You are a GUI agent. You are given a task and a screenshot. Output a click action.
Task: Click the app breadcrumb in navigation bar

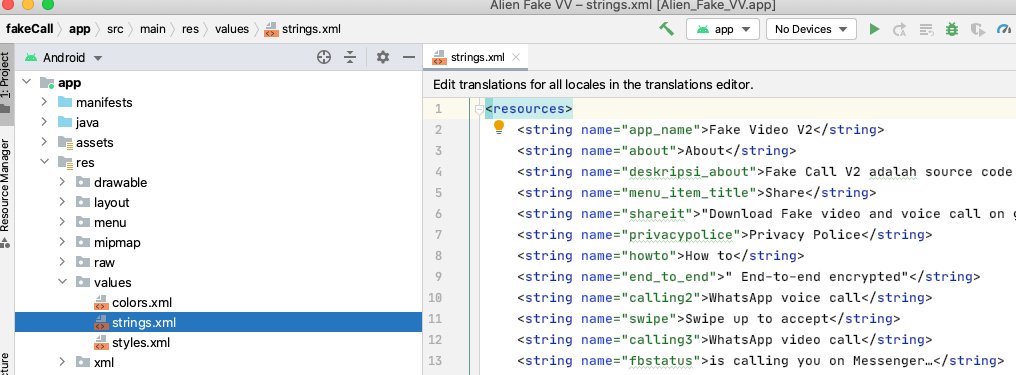(x=80, y=29)
